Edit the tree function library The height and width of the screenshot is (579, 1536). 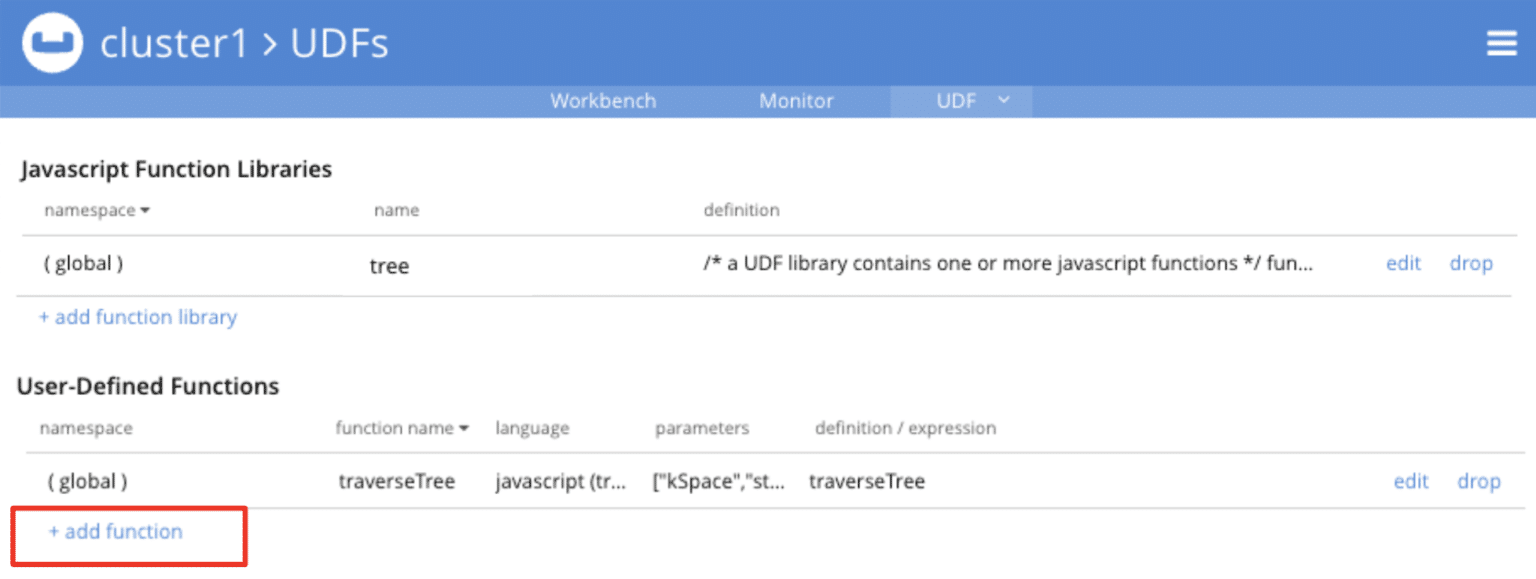click(x=1402, y=263)
